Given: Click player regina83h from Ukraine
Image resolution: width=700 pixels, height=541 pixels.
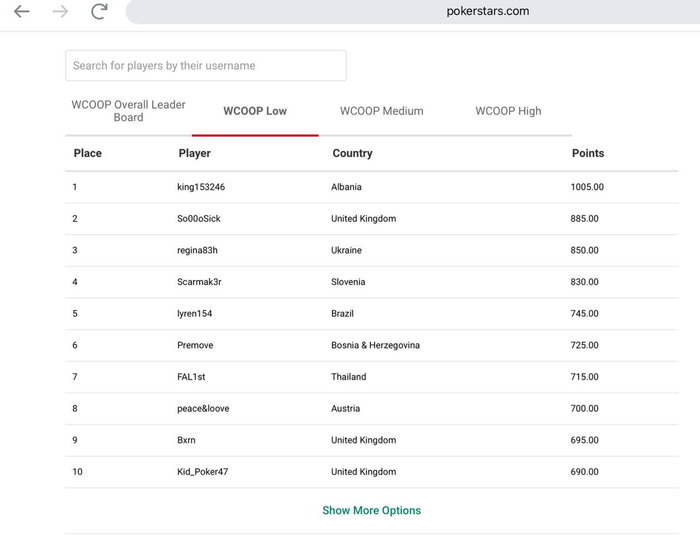Looking at the screenshot, I should pos(197,250).
